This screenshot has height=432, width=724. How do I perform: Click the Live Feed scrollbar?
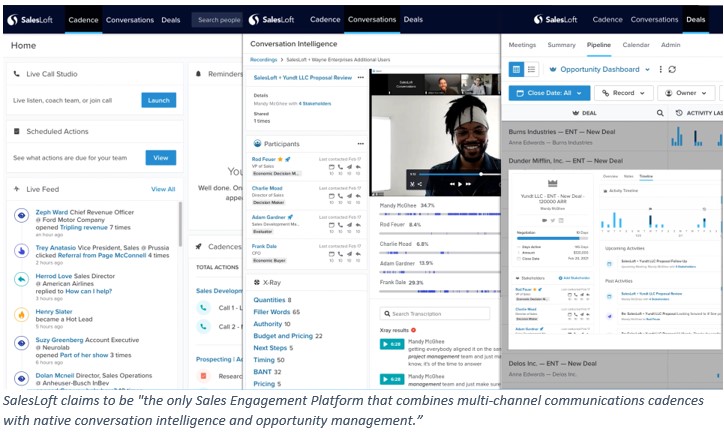pos(180,223)
